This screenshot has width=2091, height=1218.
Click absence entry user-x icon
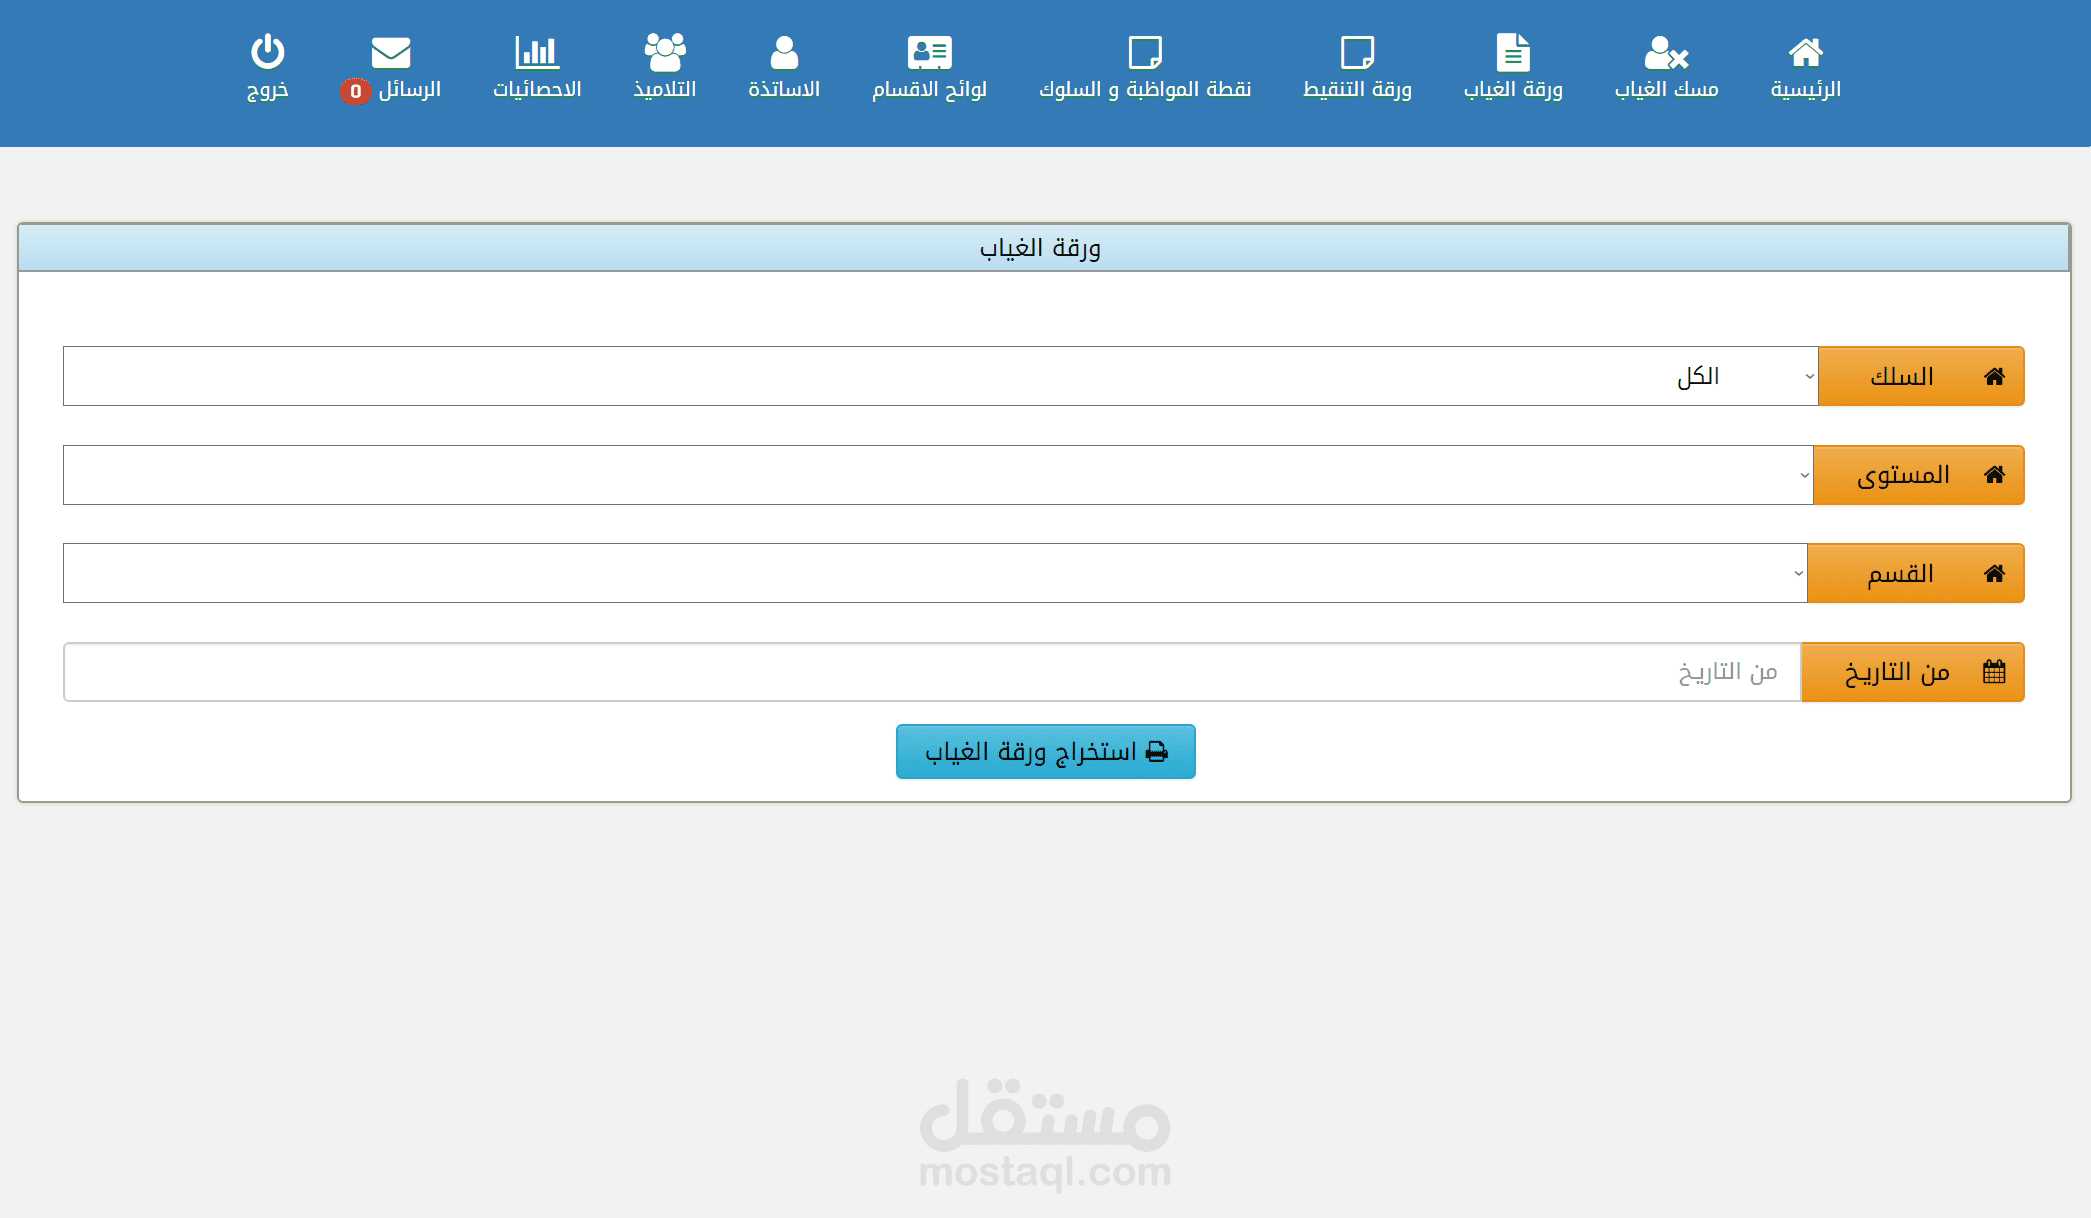pyautogui.click(x=1666, y=52)
